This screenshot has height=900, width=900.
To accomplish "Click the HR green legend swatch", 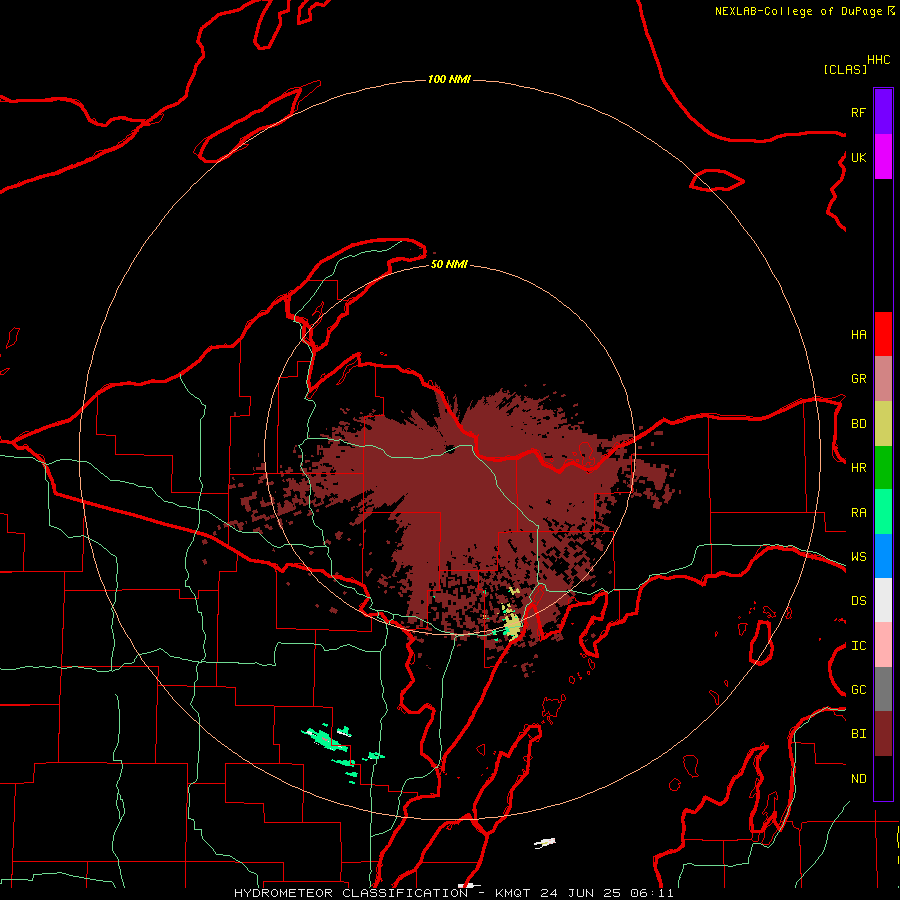I will click(883, 468).
